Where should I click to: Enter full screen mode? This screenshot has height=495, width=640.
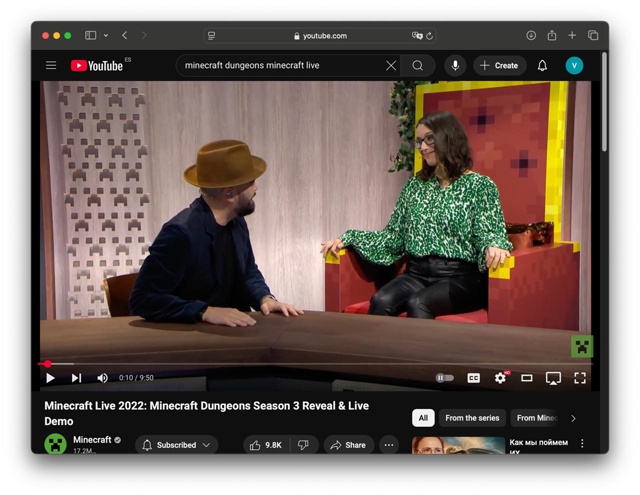tap(580, 378)
